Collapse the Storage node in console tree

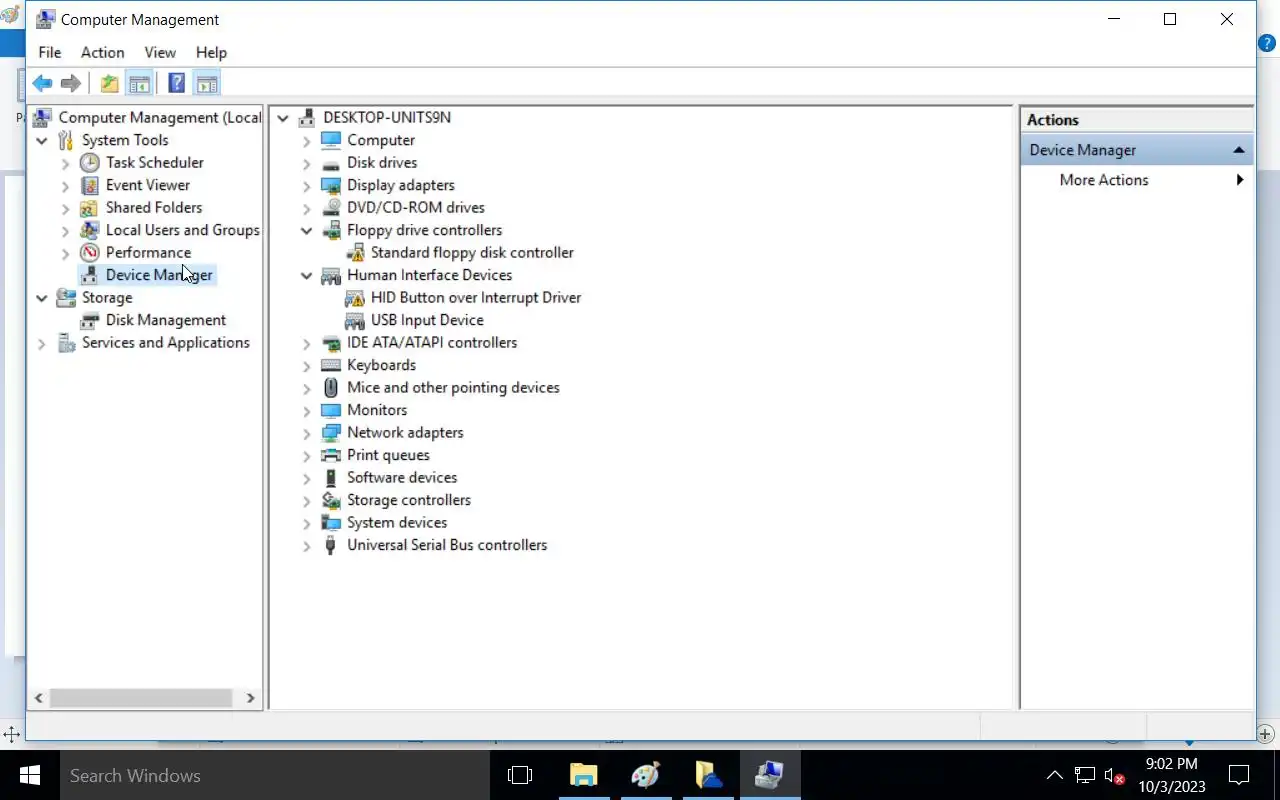pyautogui.click(x=42, y=298)
